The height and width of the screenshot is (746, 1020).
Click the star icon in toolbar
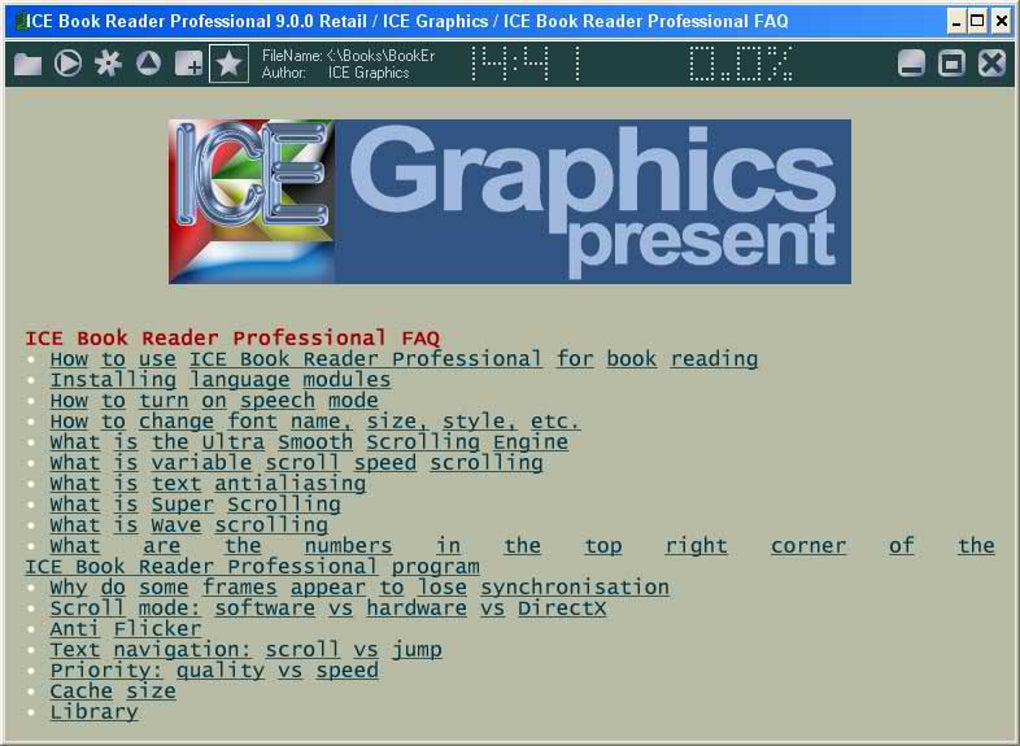coord(229,64)
